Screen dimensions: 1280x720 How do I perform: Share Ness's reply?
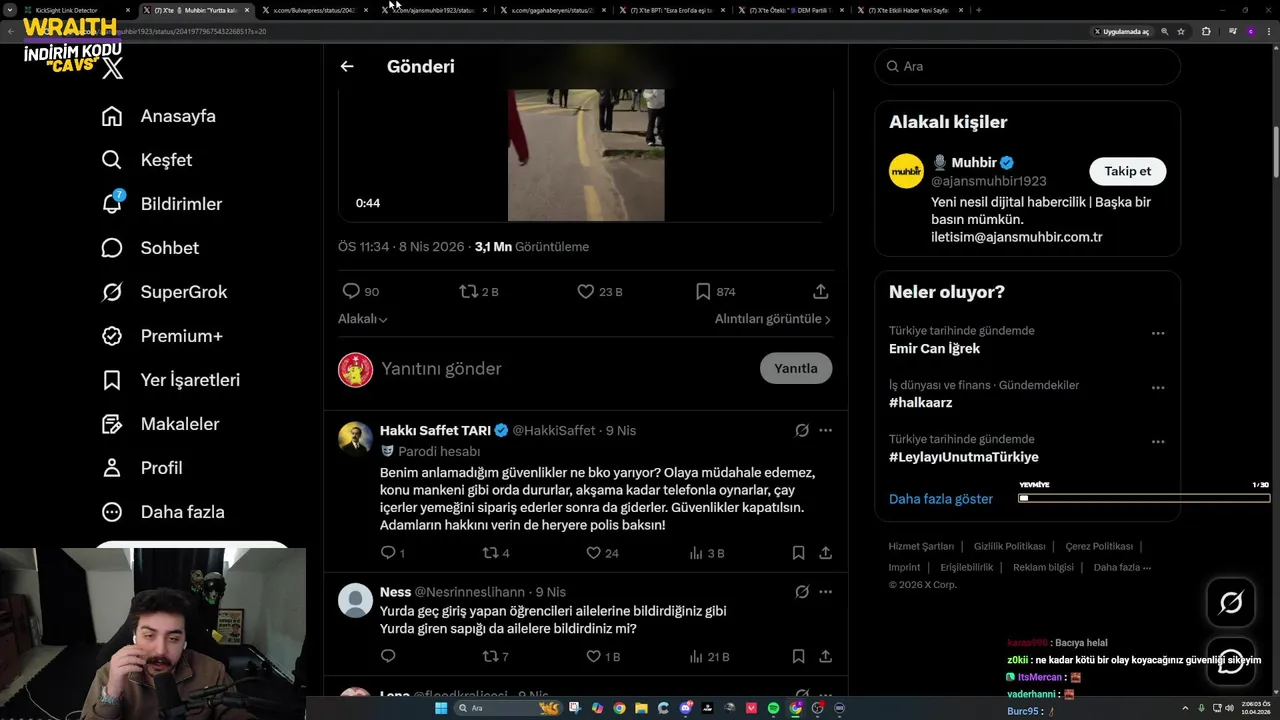[825, 656]
